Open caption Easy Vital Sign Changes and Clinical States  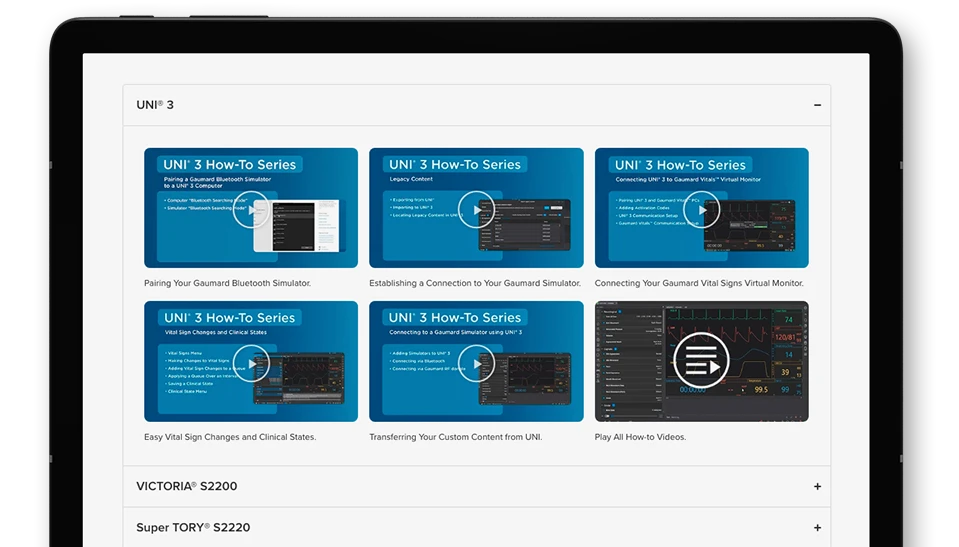[230, 437]
